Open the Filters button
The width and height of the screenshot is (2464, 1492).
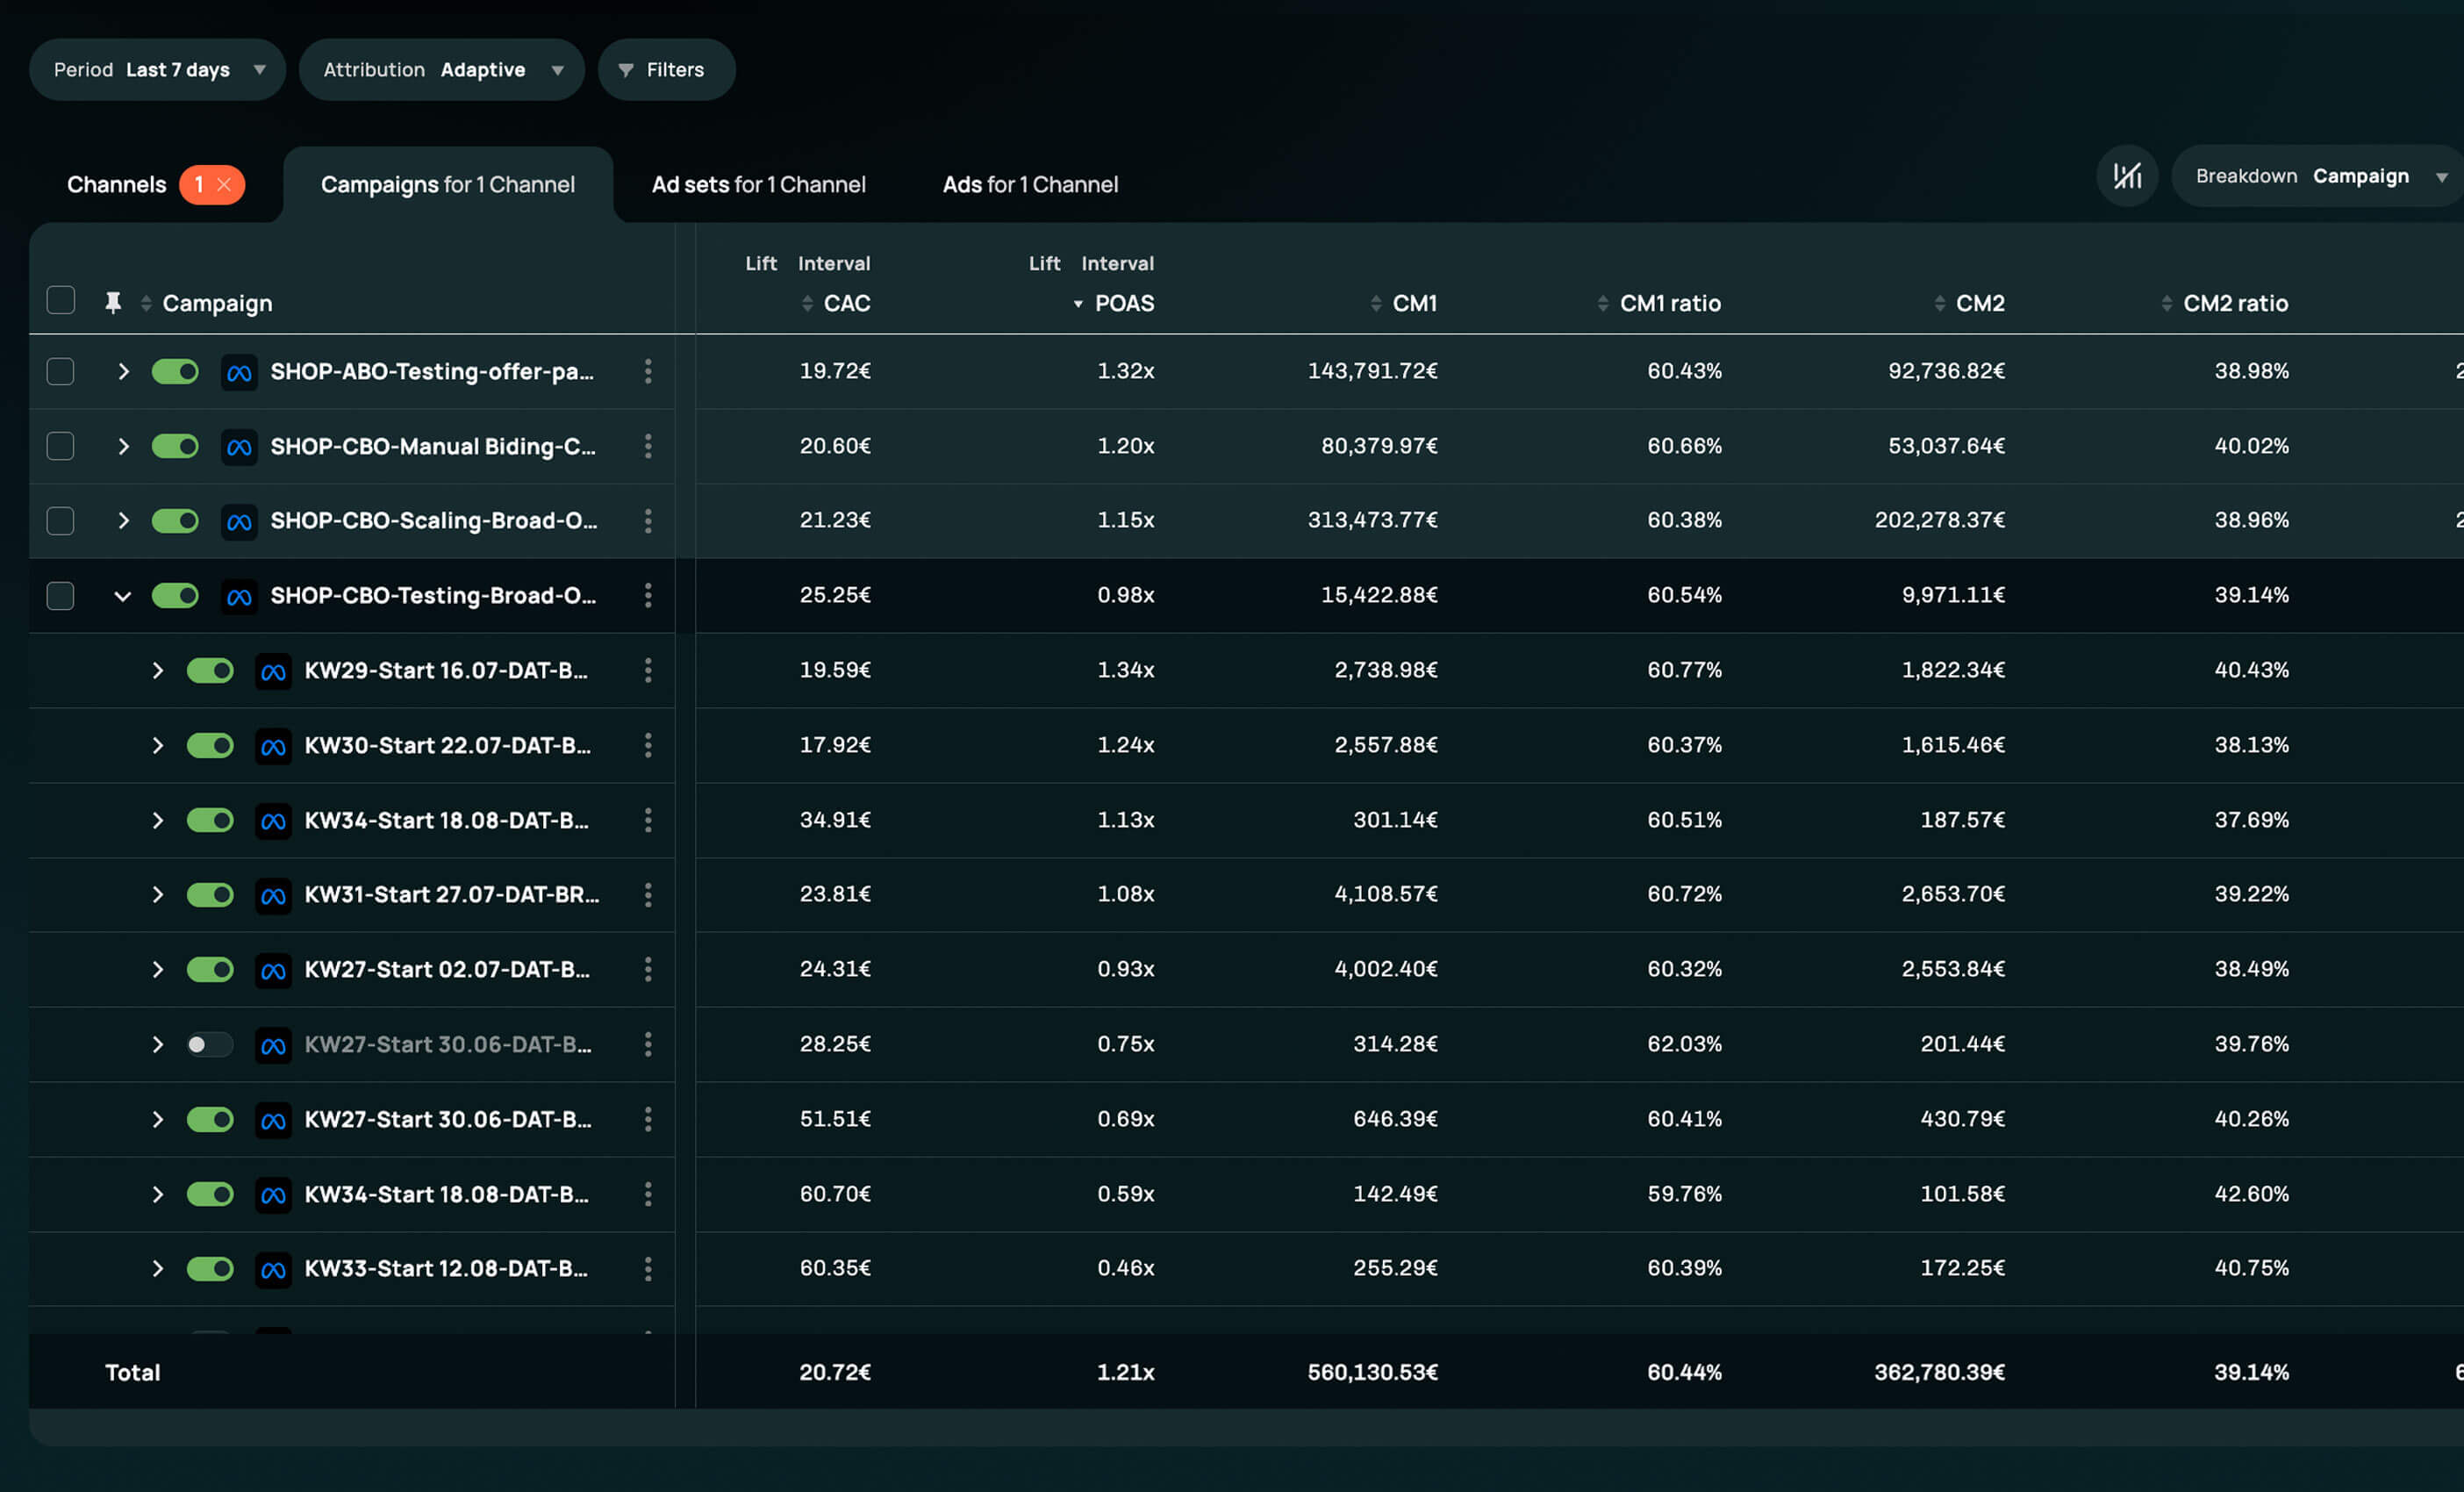[x=666, y=69]
